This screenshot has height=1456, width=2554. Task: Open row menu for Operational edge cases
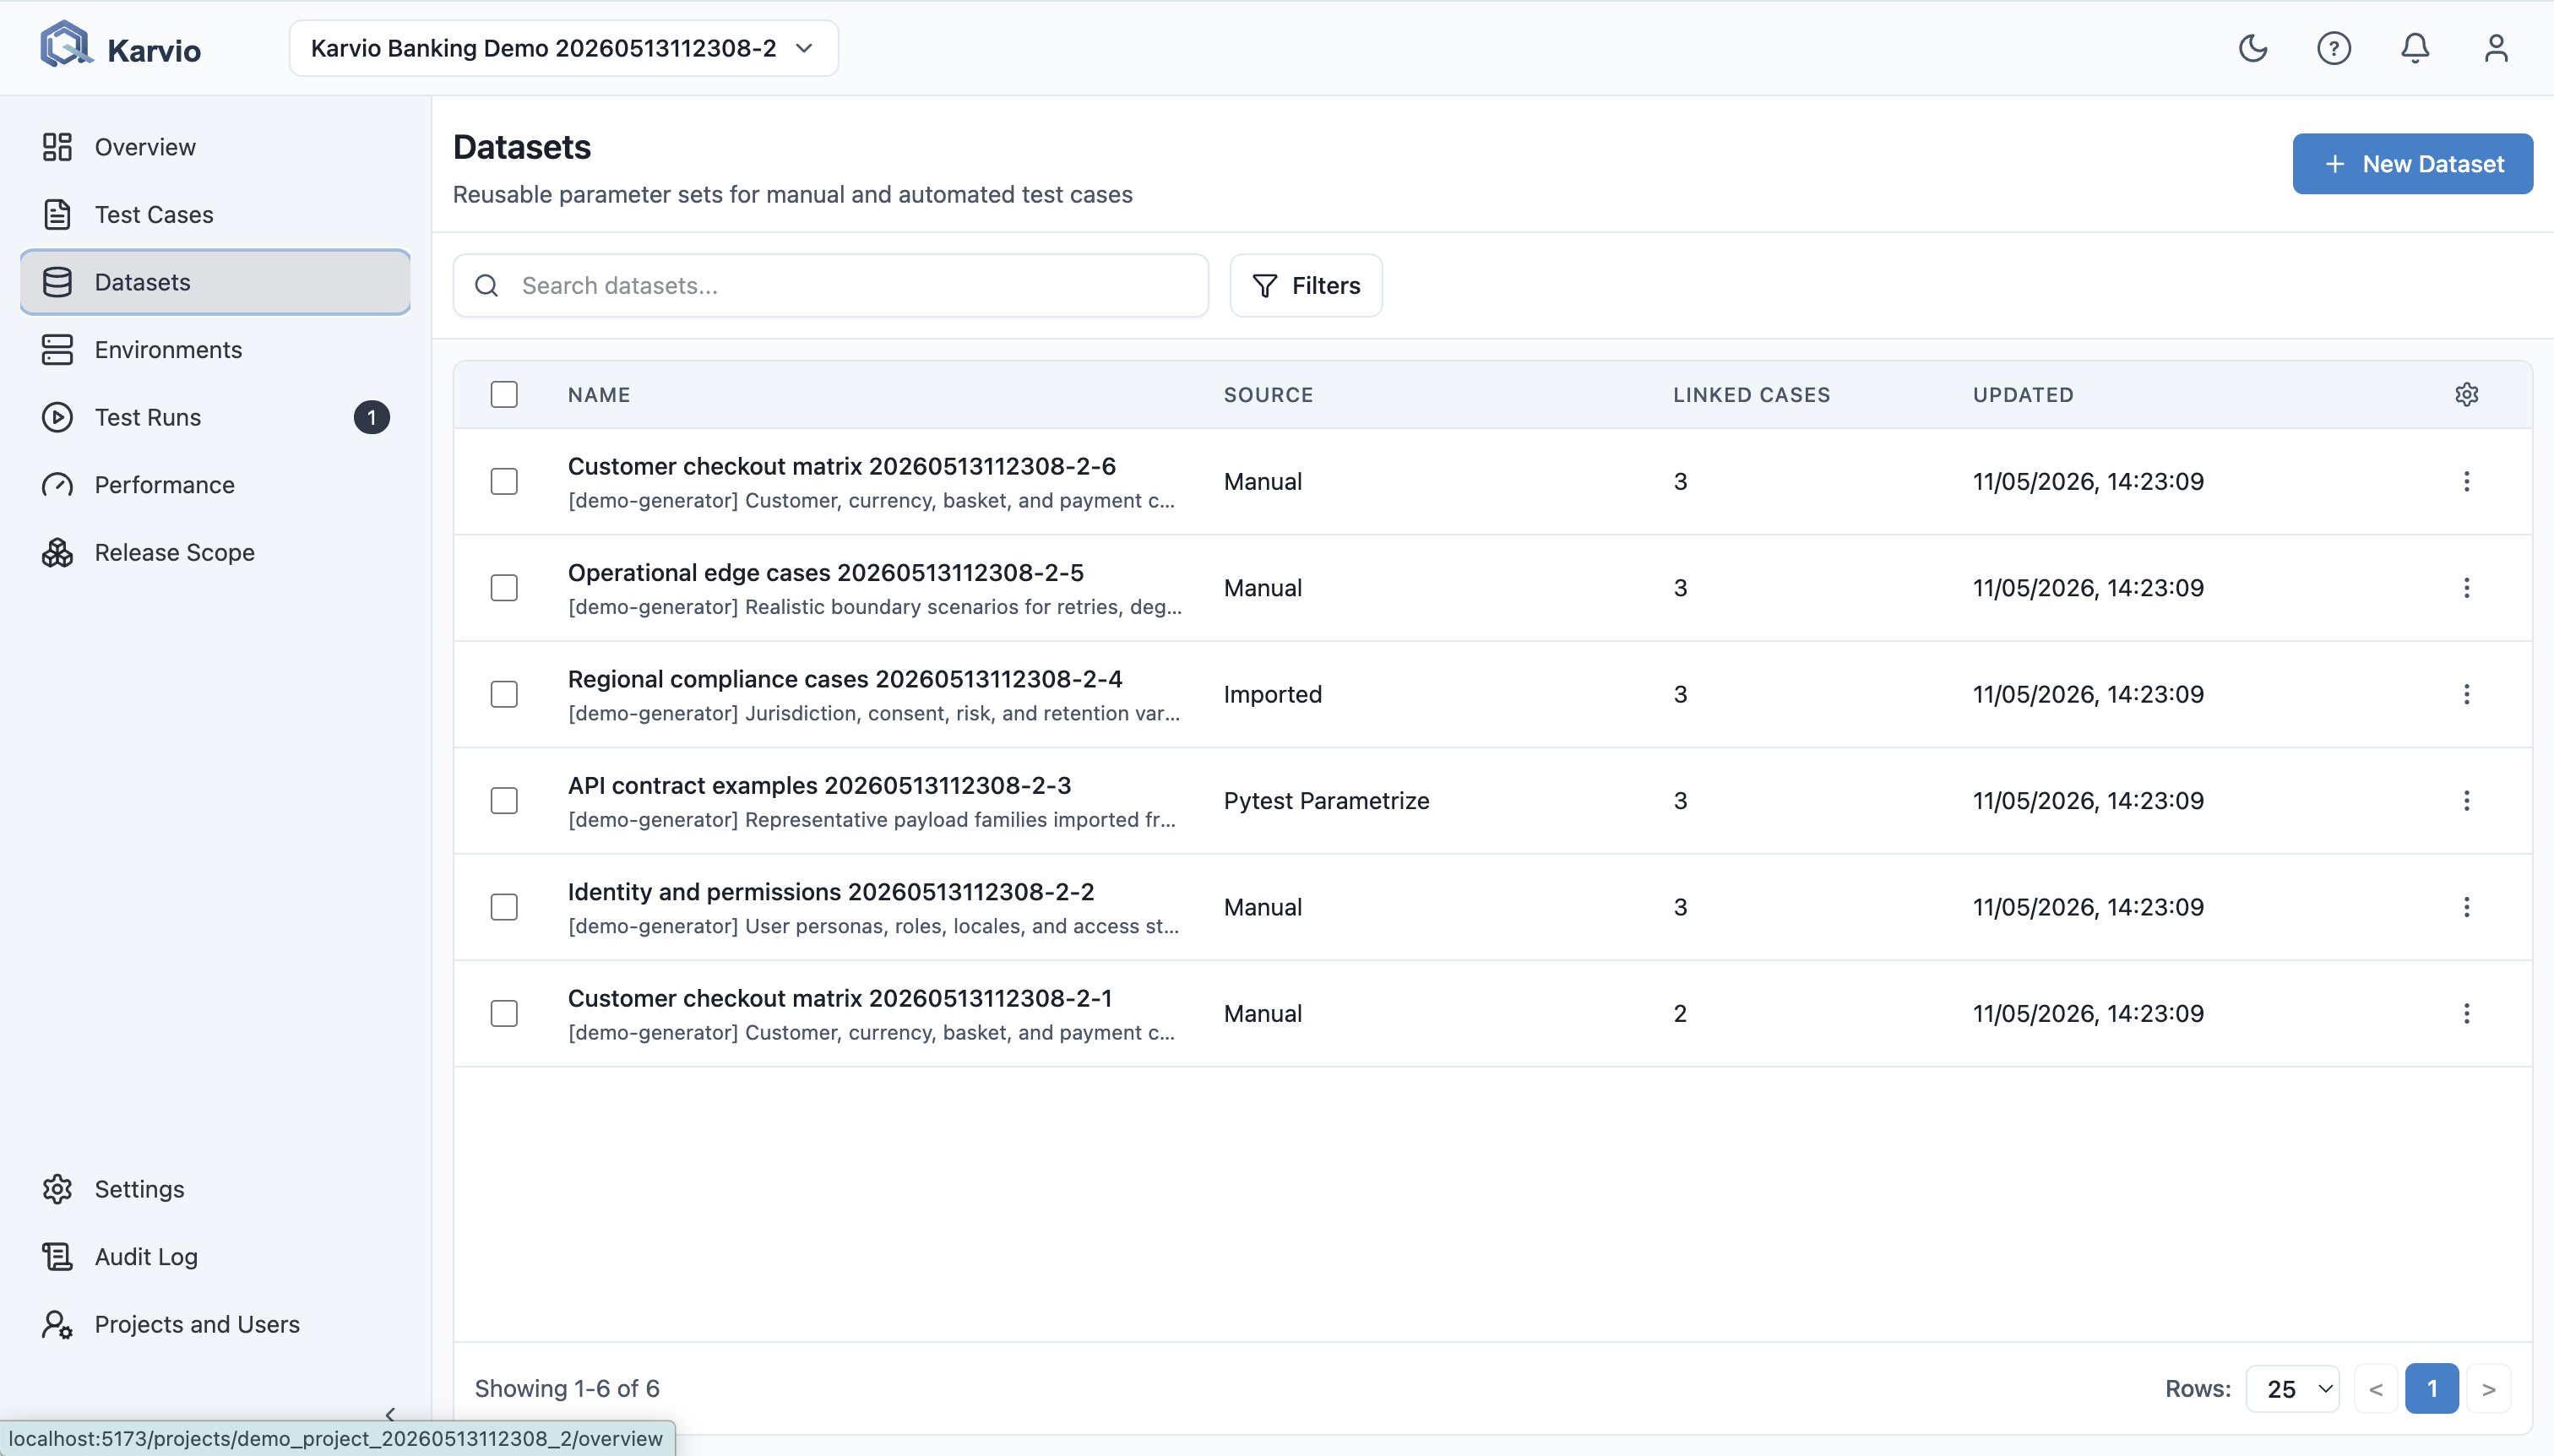coord(2466,588)
